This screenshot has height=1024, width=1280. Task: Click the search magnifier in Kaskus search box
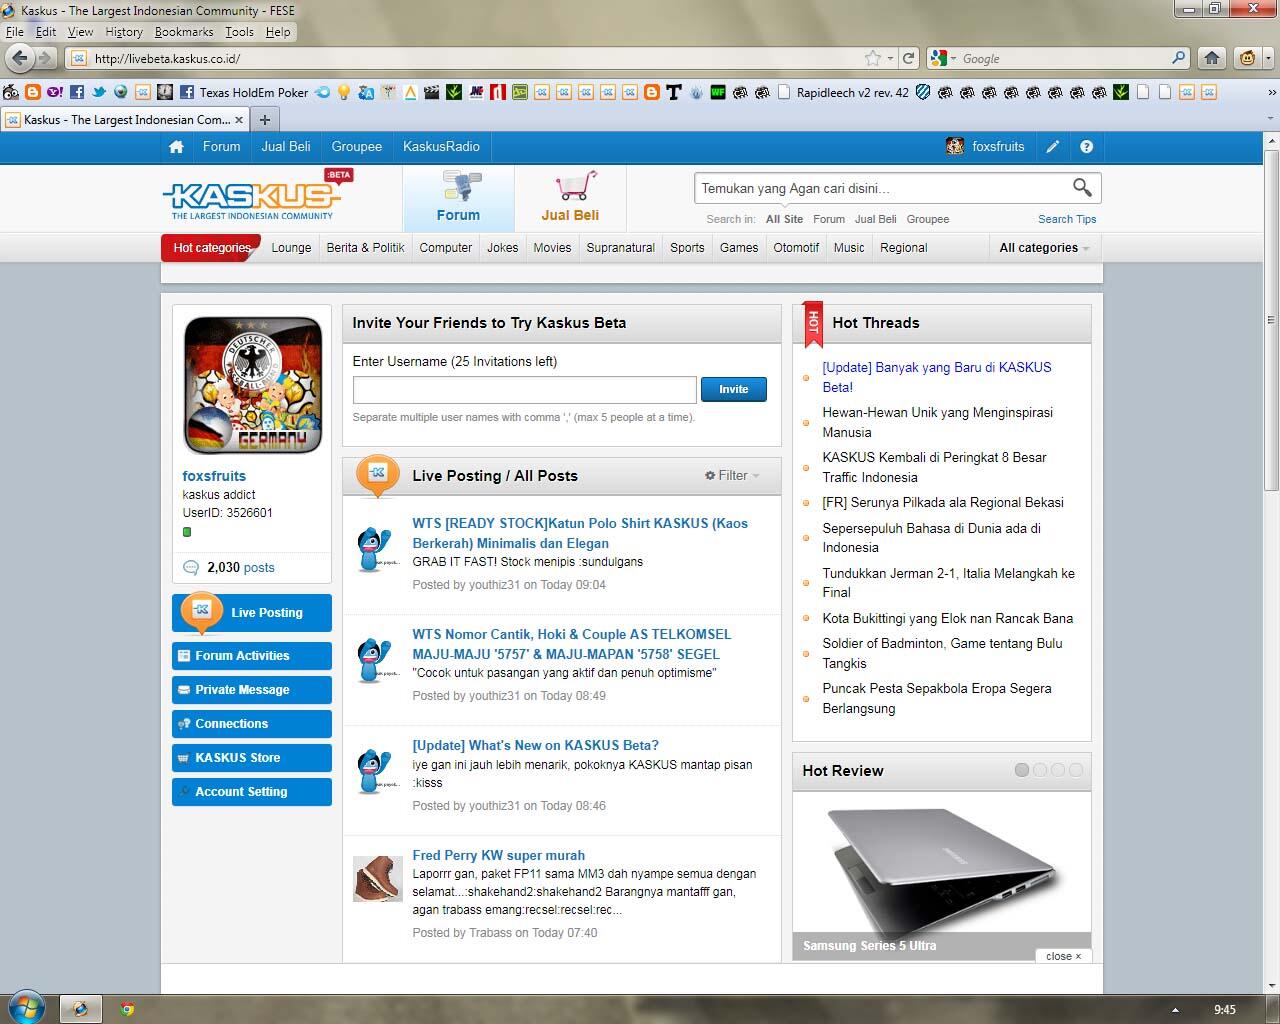[x=1082, y=187]
